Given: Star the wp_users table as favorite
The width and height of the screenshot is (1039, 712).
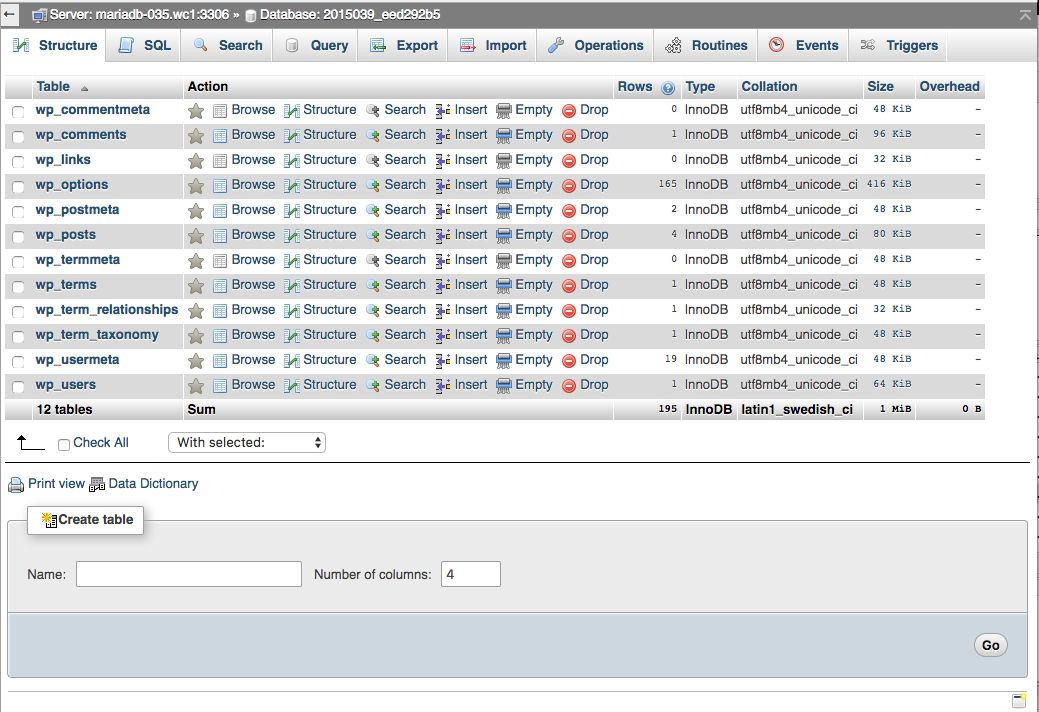Looking at the screenshot, I should pos(195,385).
